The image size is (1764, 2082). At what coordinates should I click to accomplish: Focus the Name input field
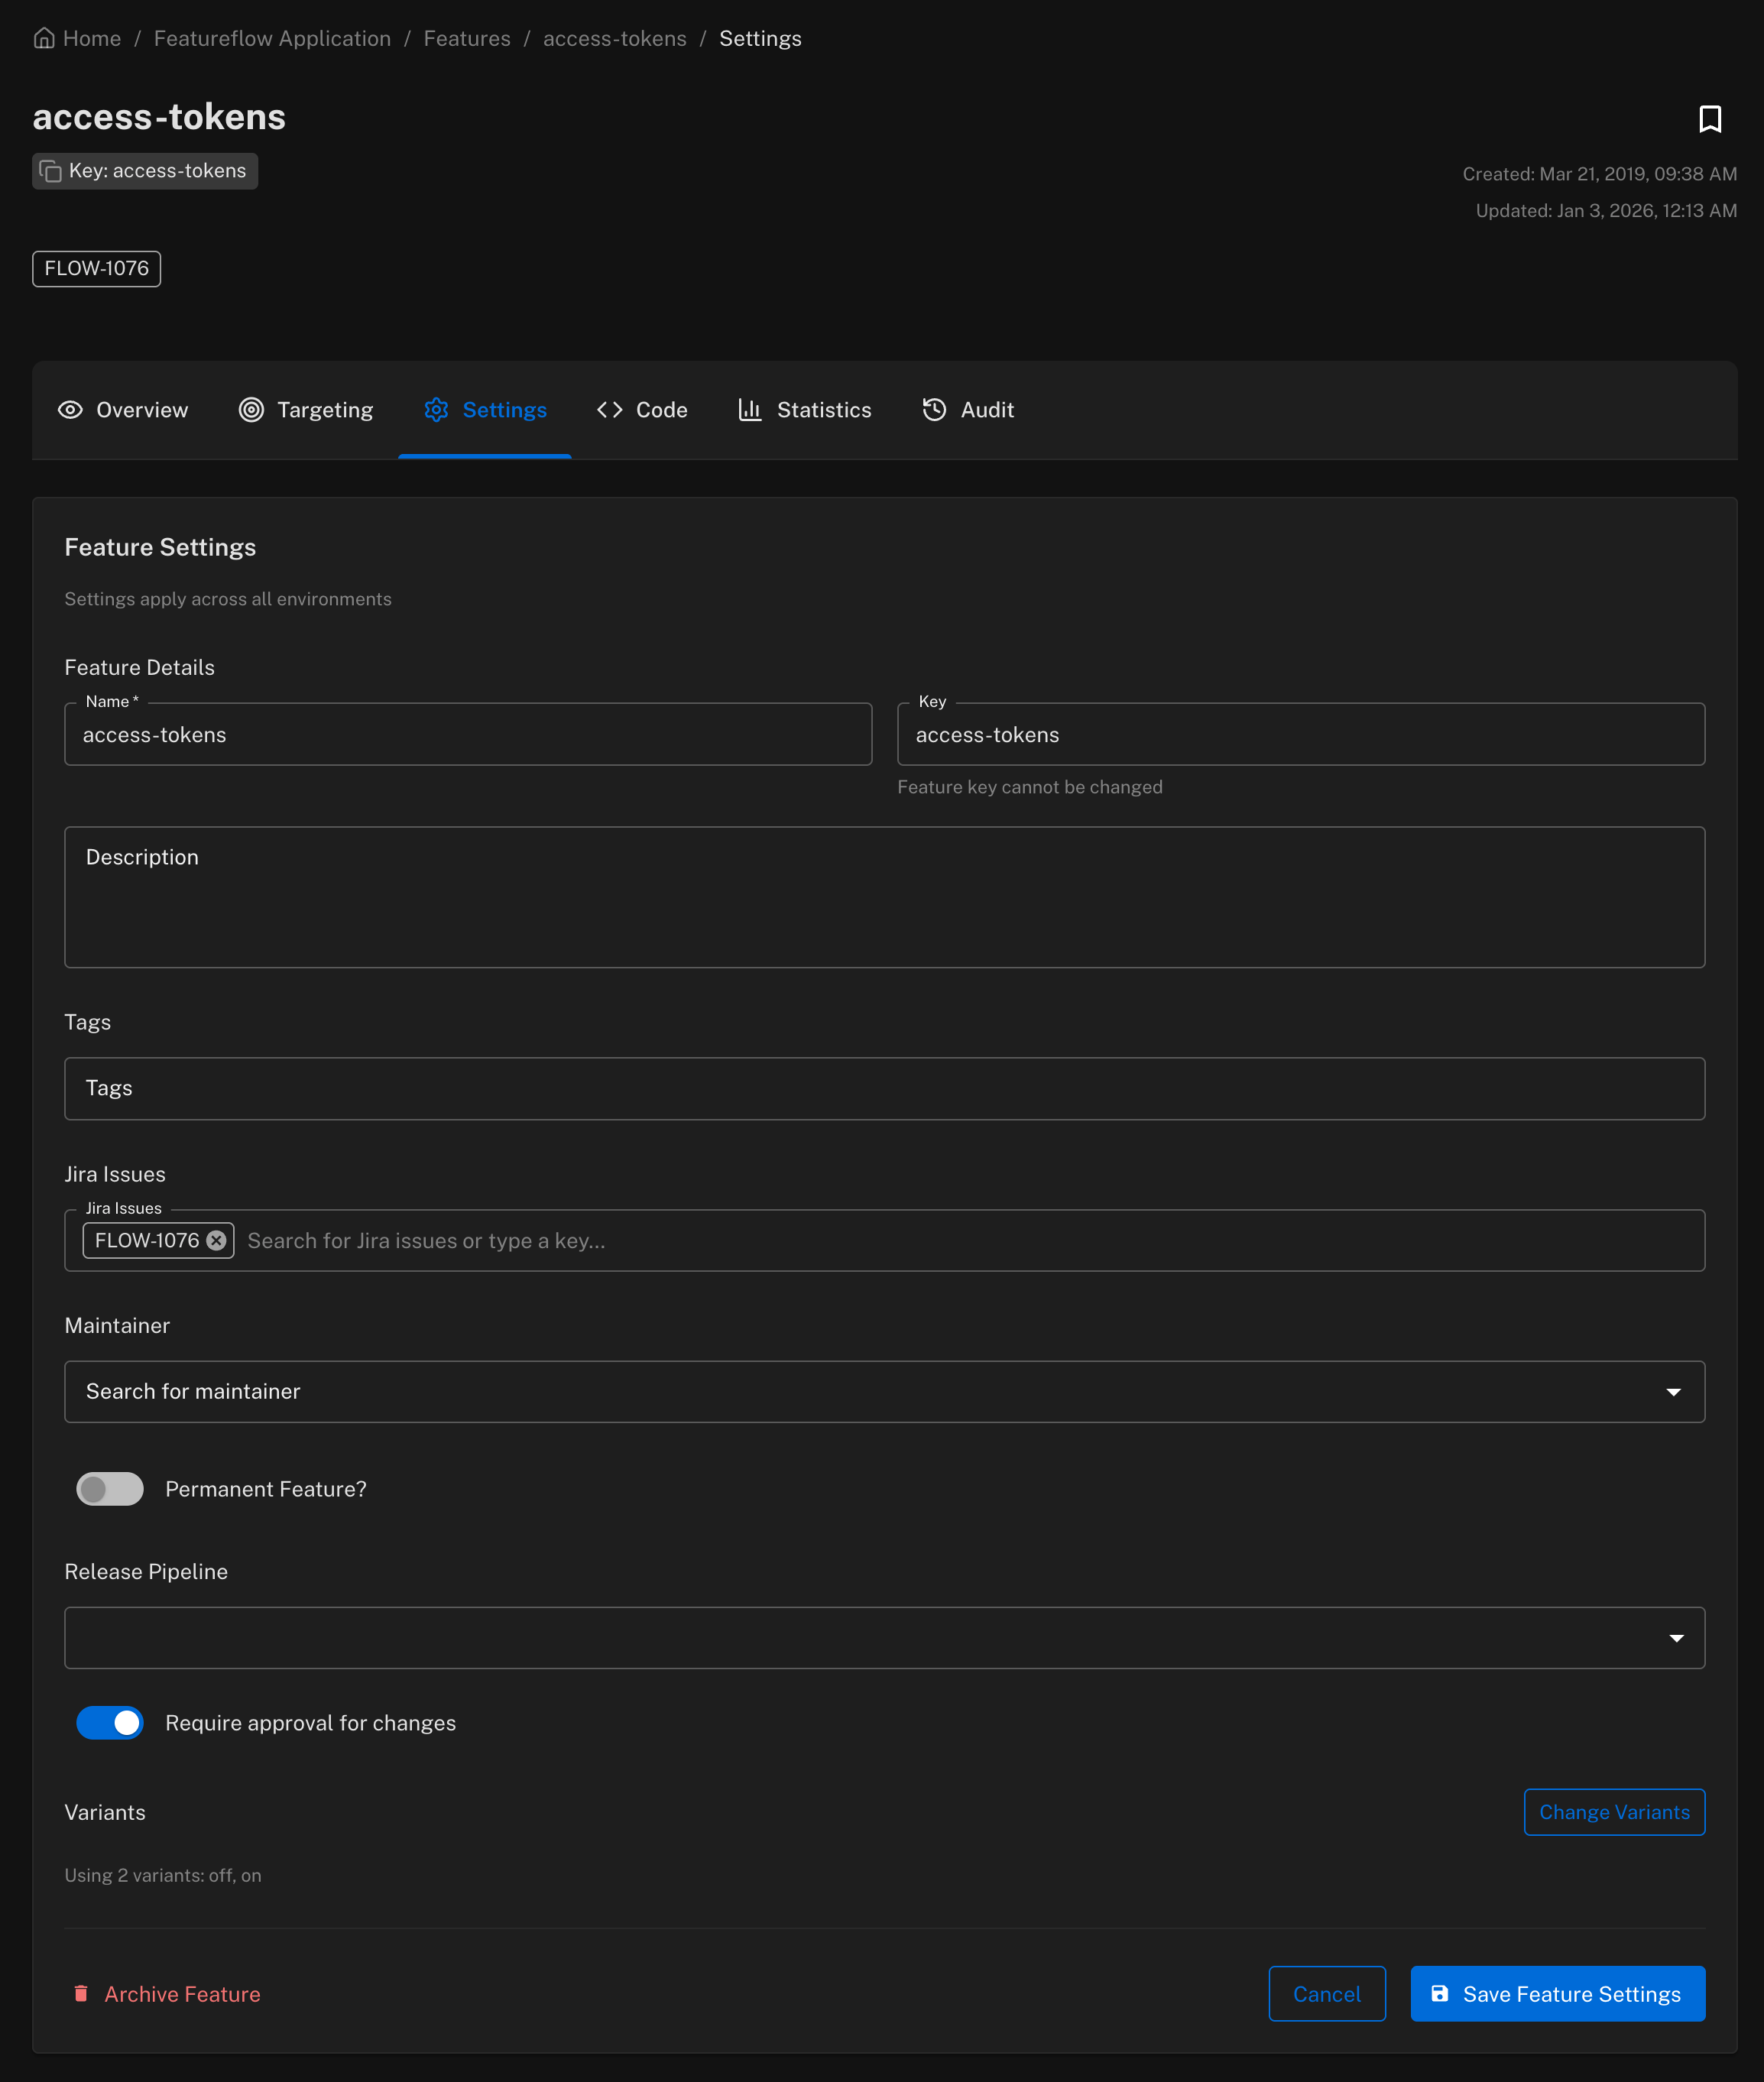pos(468,734)
